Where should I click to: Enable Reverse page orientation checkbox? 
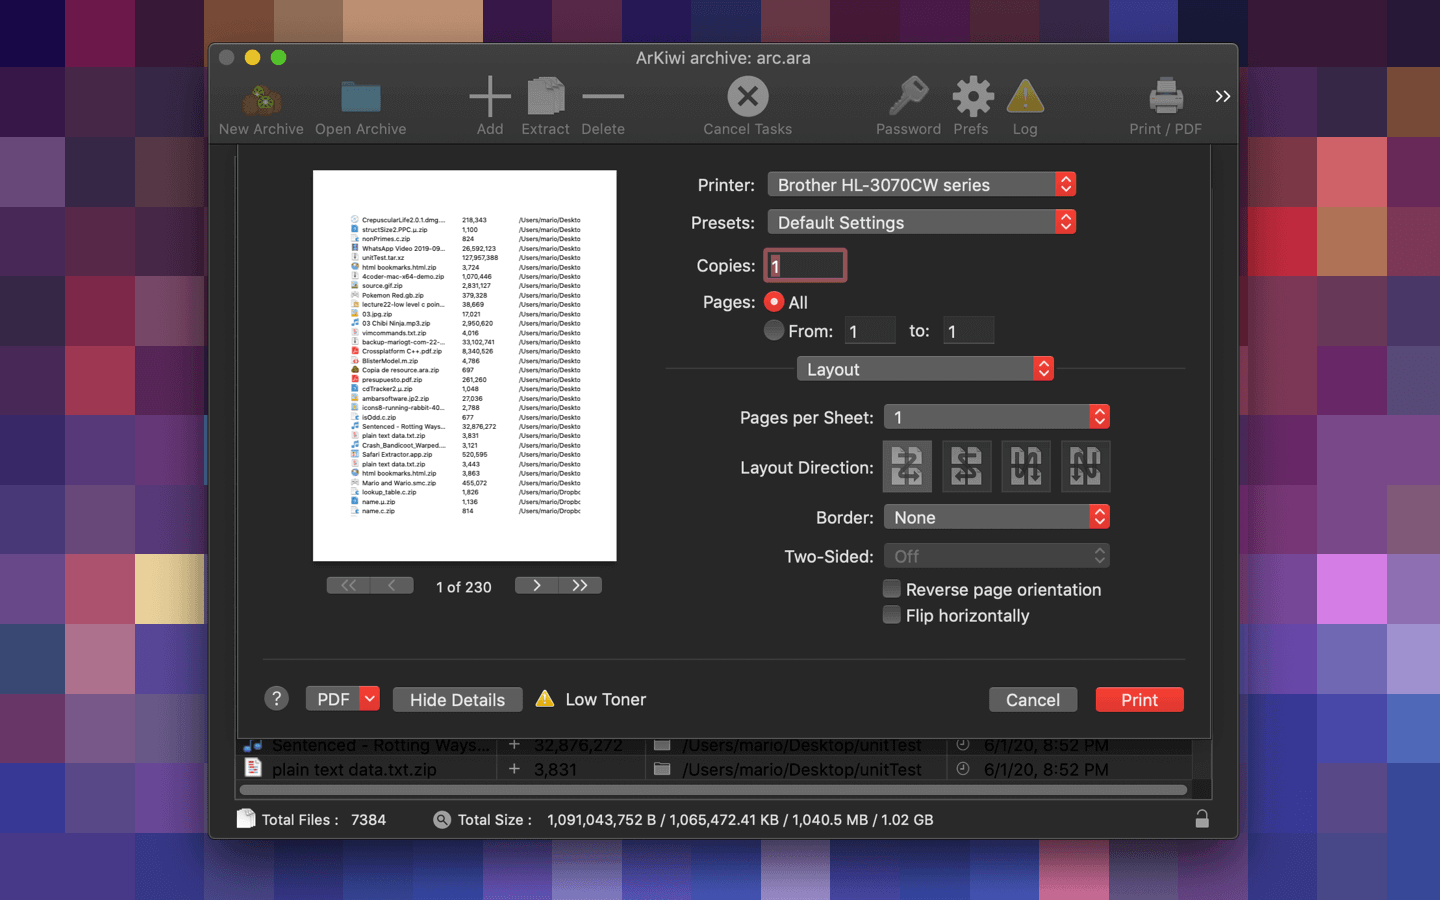tap(892, 589)
